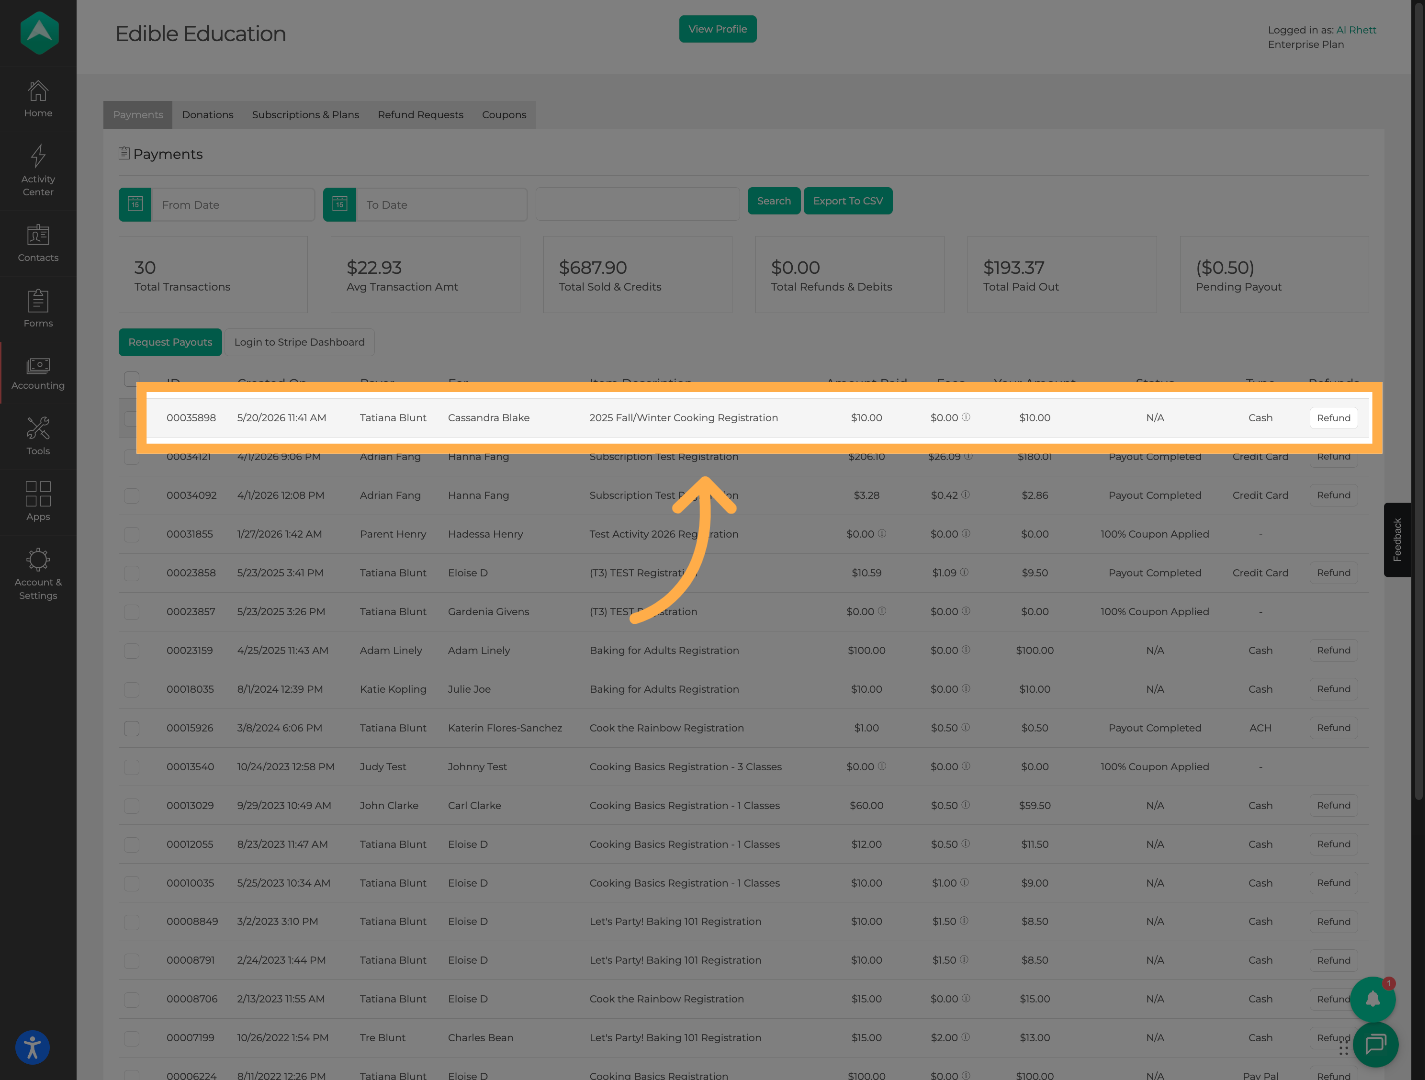
Task: Check the box for payment 00023857
Action: pos(132,612)
